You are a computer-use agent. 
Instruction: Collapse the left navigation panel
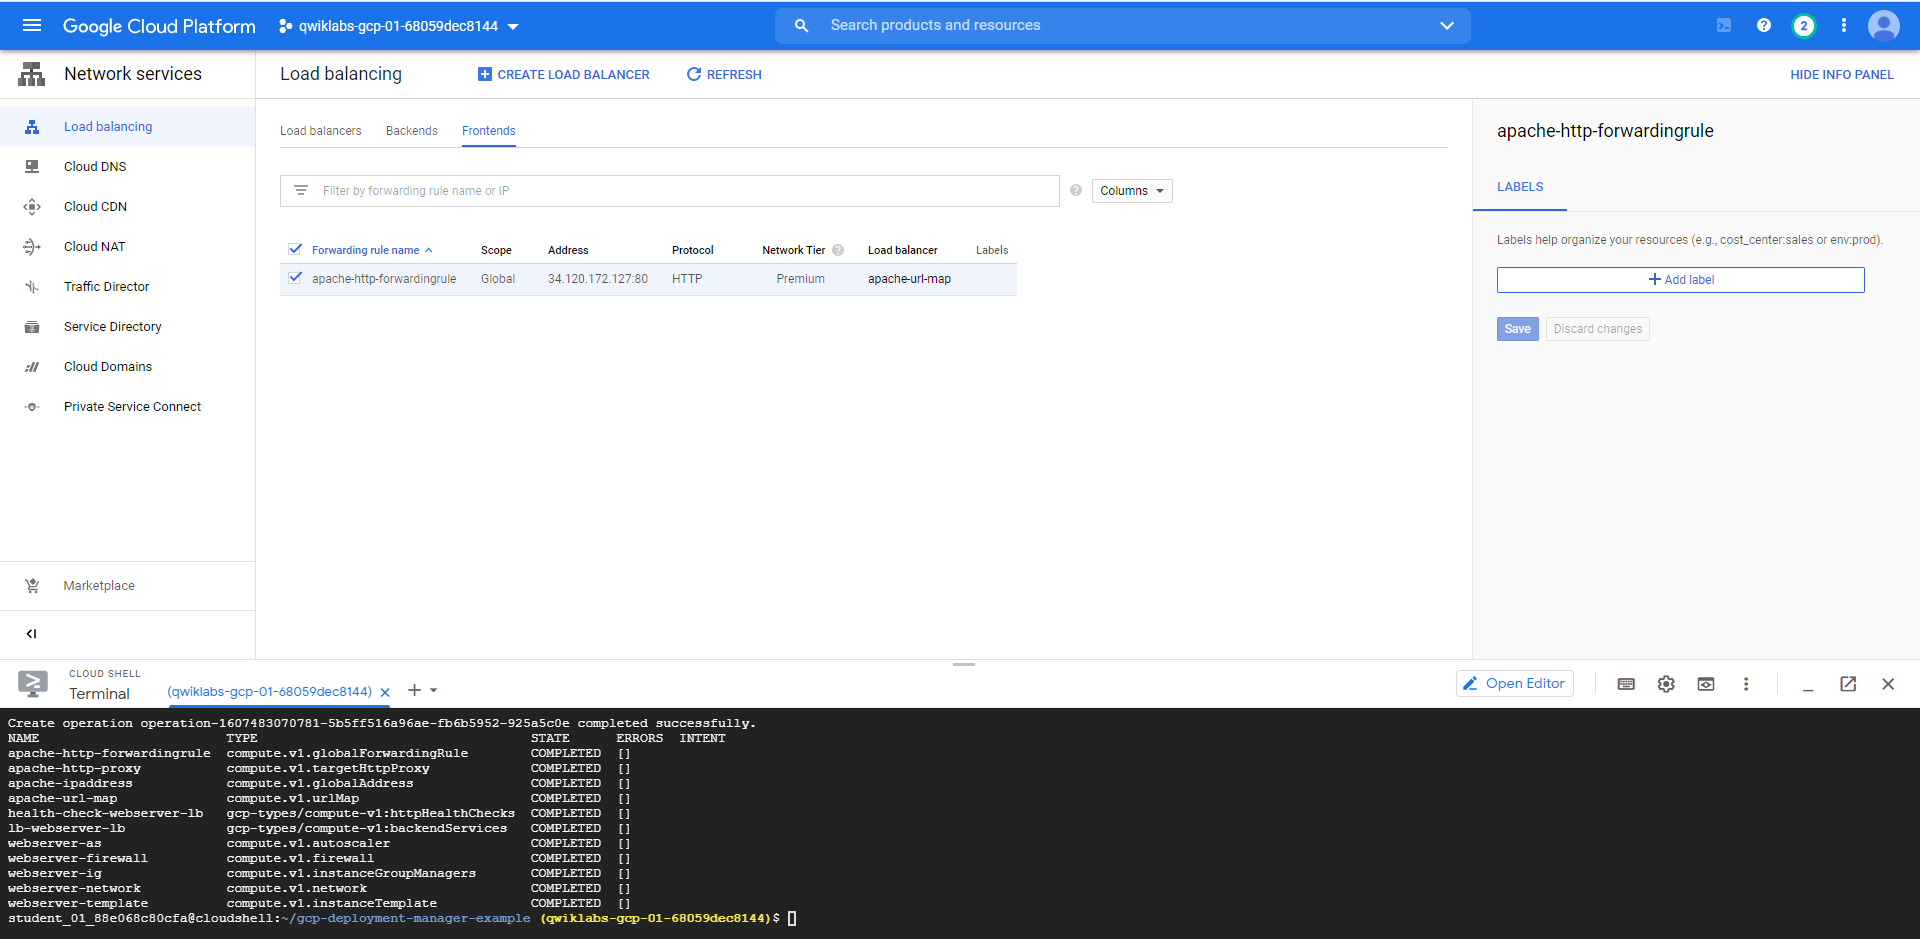[x=32, y=634]
